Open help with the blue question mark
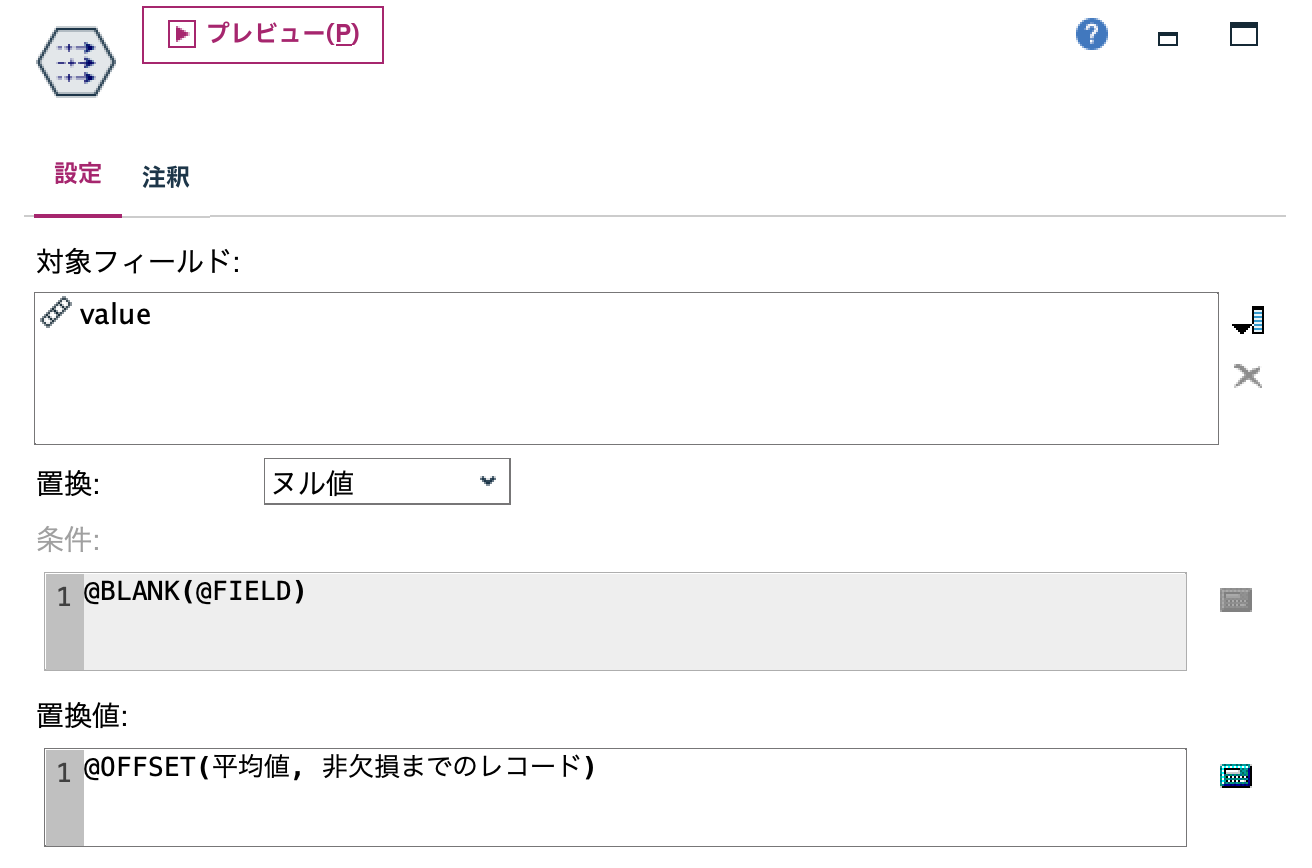Image resolution: width=1312 pixels, height=868 pixels. [x=1091, y=33]
